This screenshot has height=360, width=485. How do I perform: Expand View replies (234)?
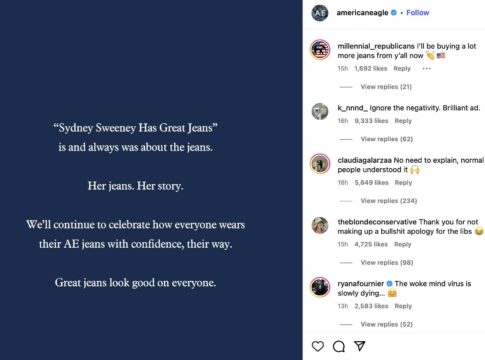click(389, 201)
